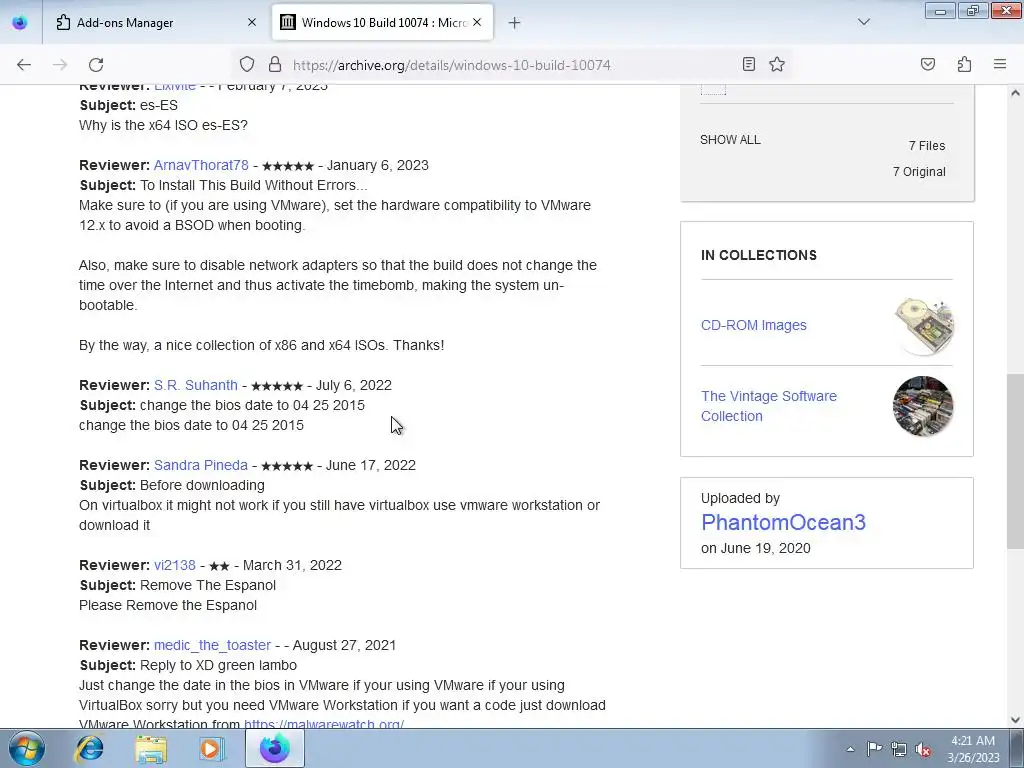Click 'on June 19, 2020' upload date
This screenshot has width=1024, height=768.
pos(756,549)
